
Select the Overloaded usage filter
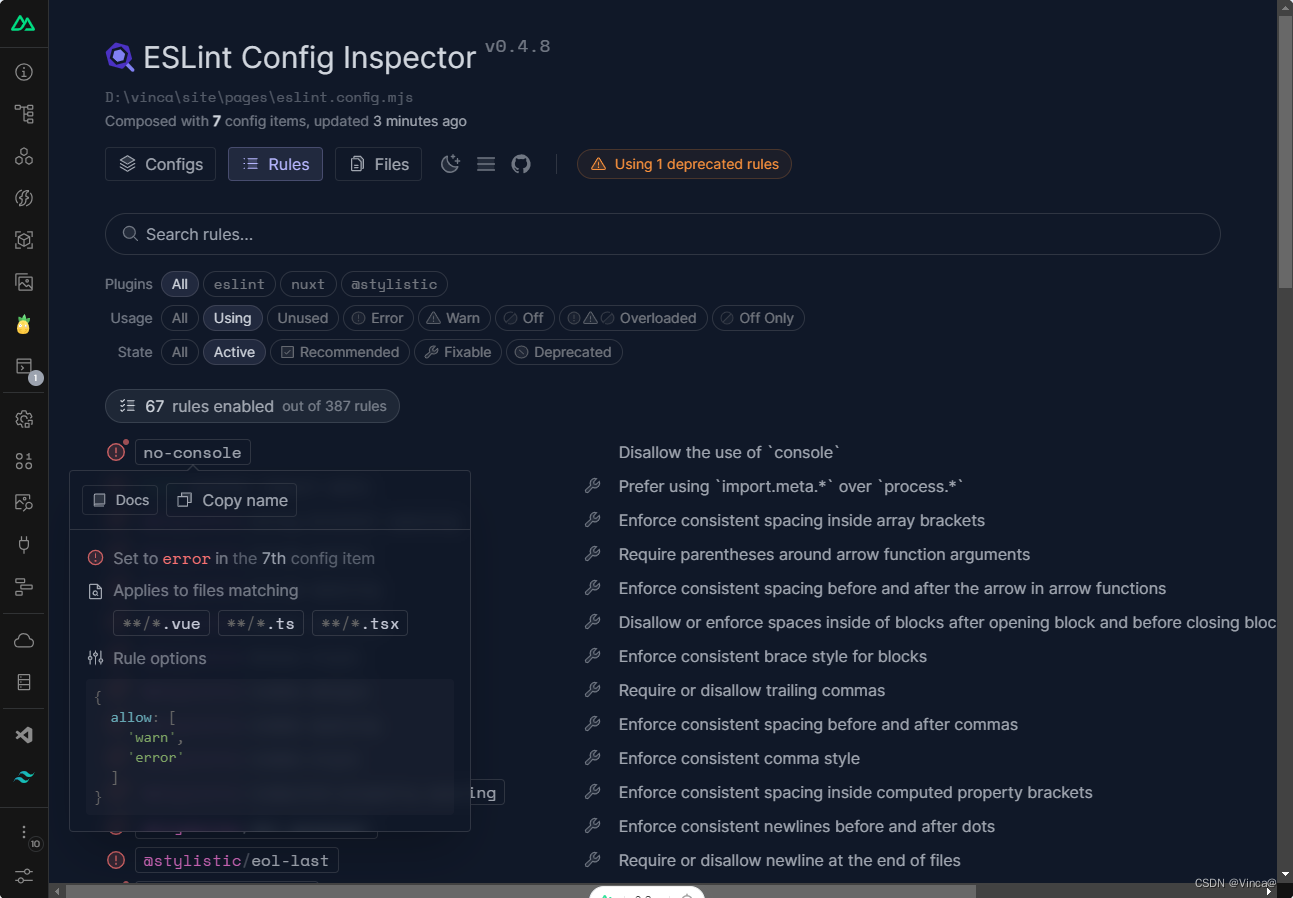pyautogui.click(x=633, y=318)
